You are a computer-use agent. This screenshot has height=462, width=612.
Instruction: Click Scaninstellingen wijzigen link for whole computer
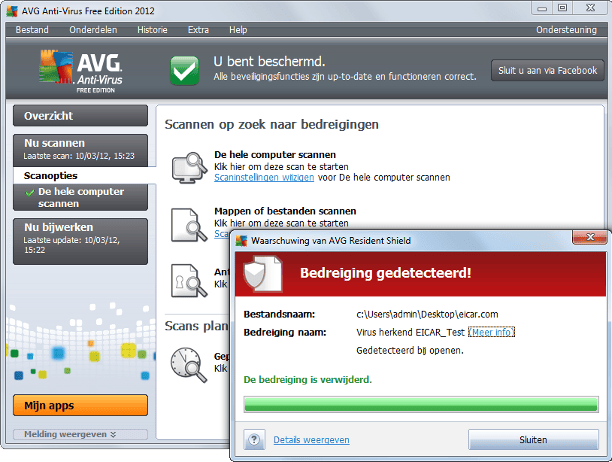(264, 178)
